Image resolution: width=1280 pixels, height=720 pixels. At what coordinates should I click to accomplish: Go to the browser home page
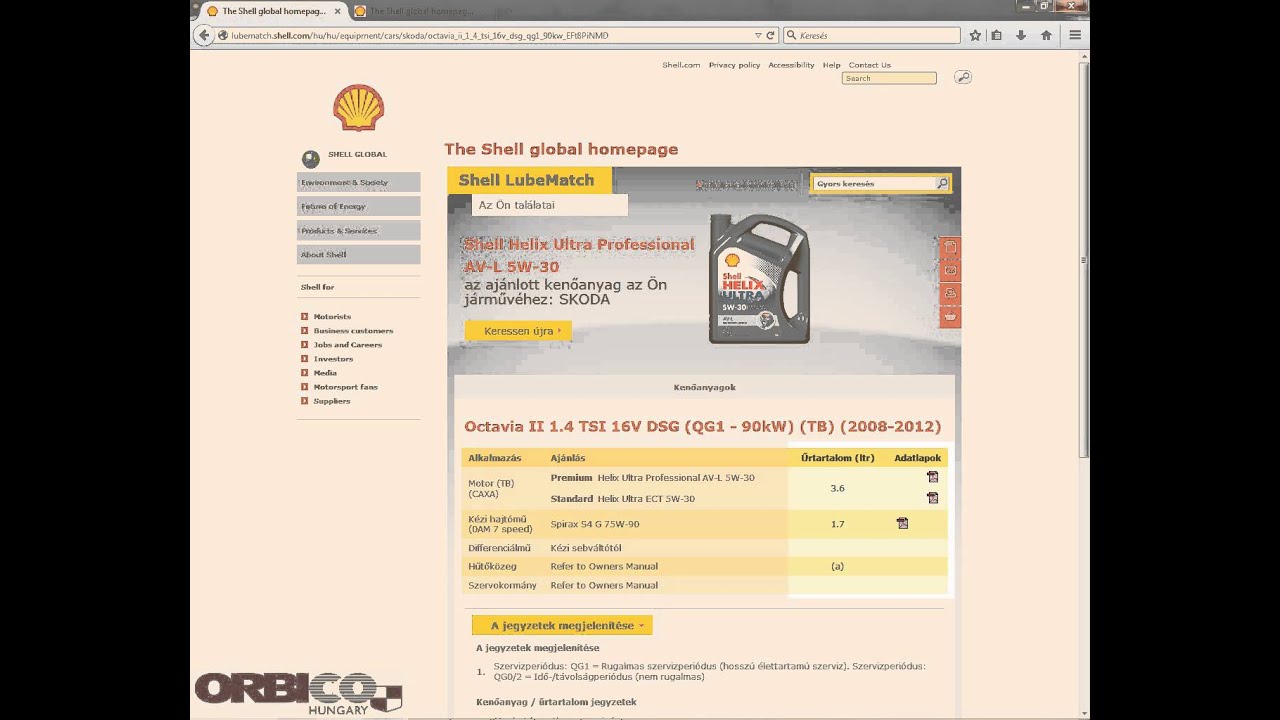pyautogui.click(x=1046, y=35)
